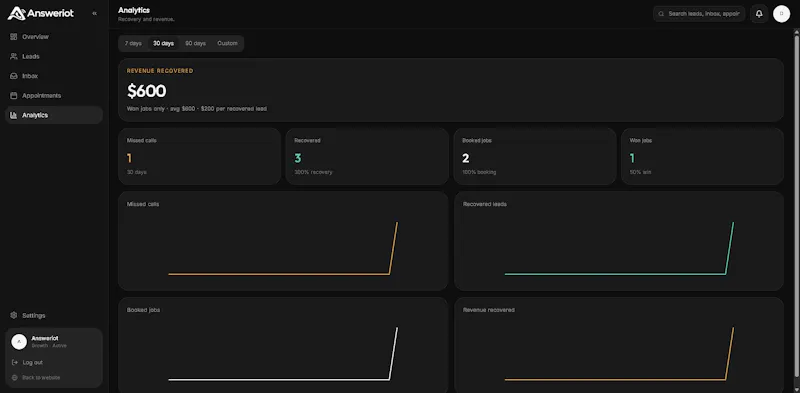Click the Booked jobs count 2
Viewport: 800px width, 393px height.
465,158
